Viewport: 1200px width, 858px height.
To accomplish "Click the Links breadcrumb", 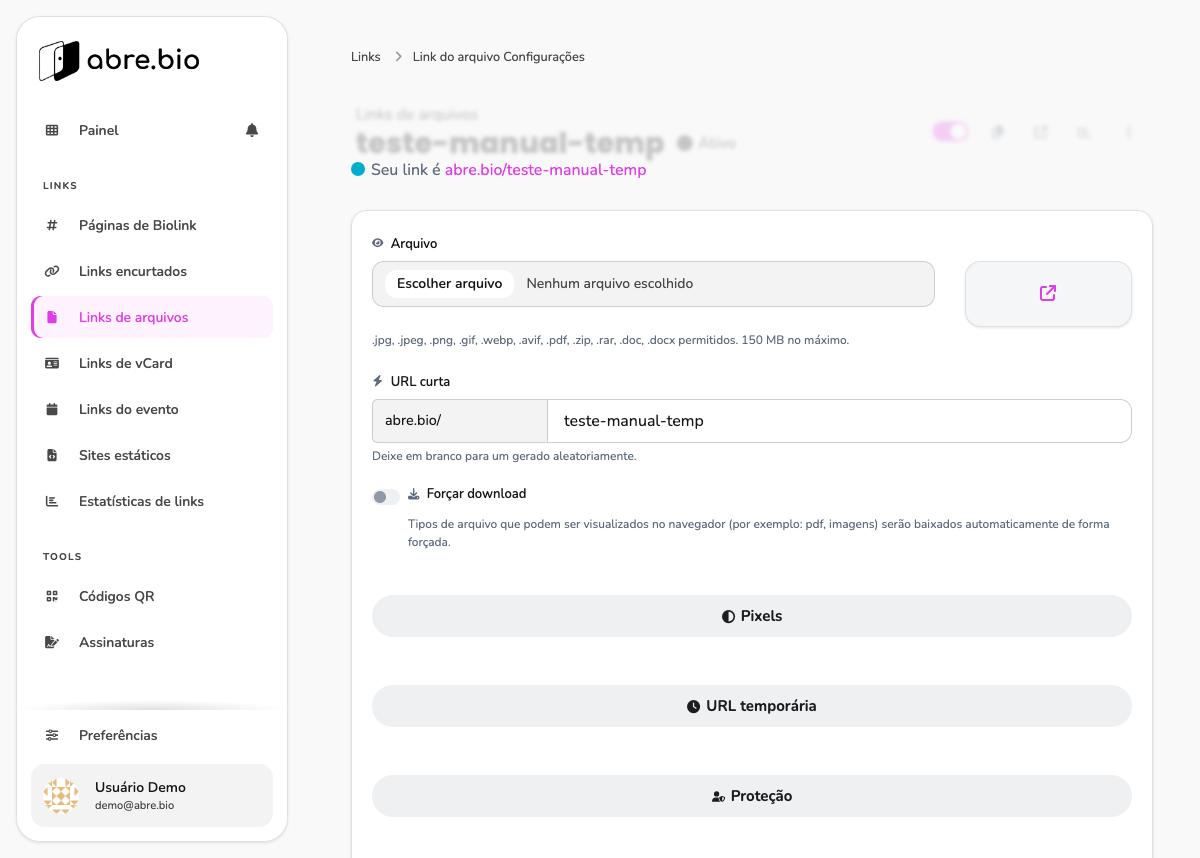I will point(366,57).
